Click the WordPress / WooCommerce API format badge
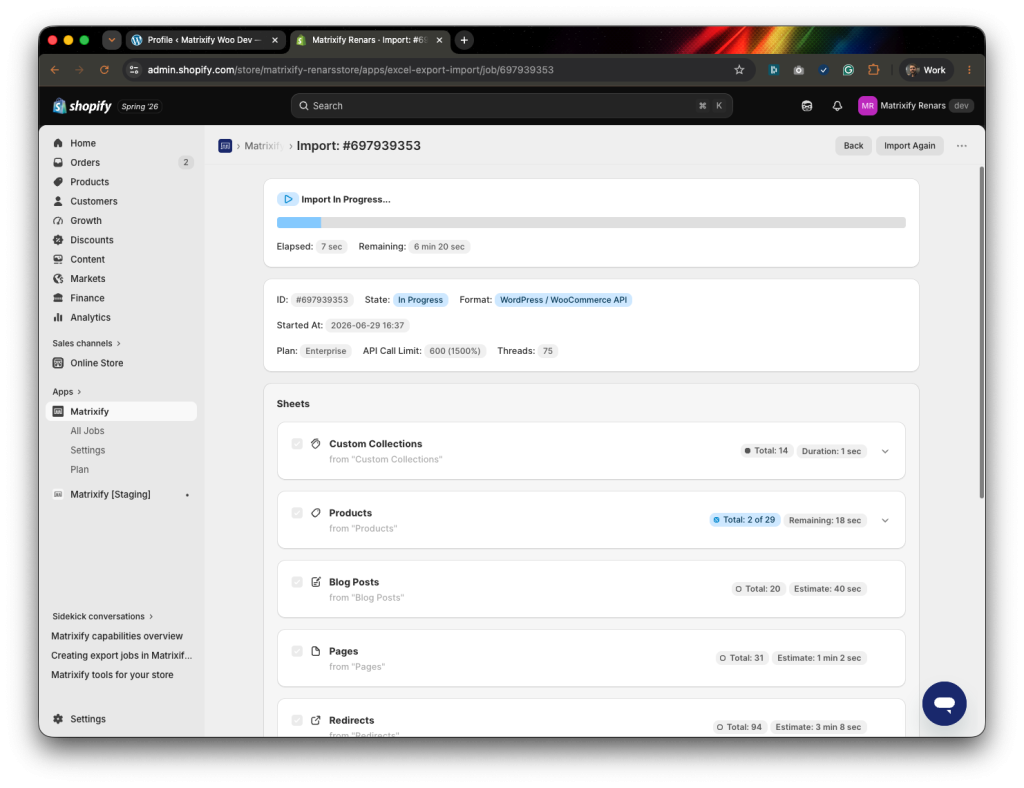This screenshot has width=1024, height=788. (563, 300)
